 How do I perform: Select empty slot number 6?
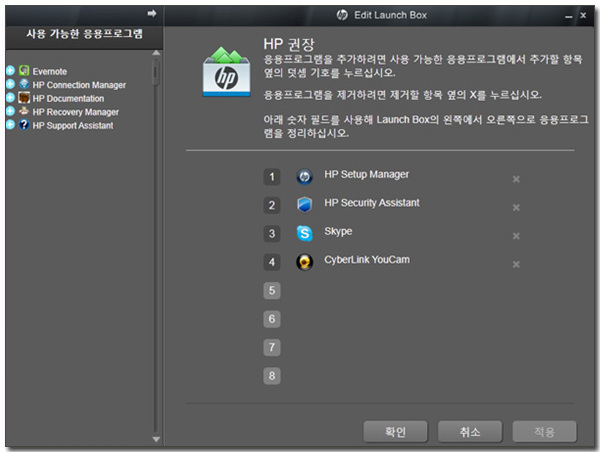pos(272,319)
